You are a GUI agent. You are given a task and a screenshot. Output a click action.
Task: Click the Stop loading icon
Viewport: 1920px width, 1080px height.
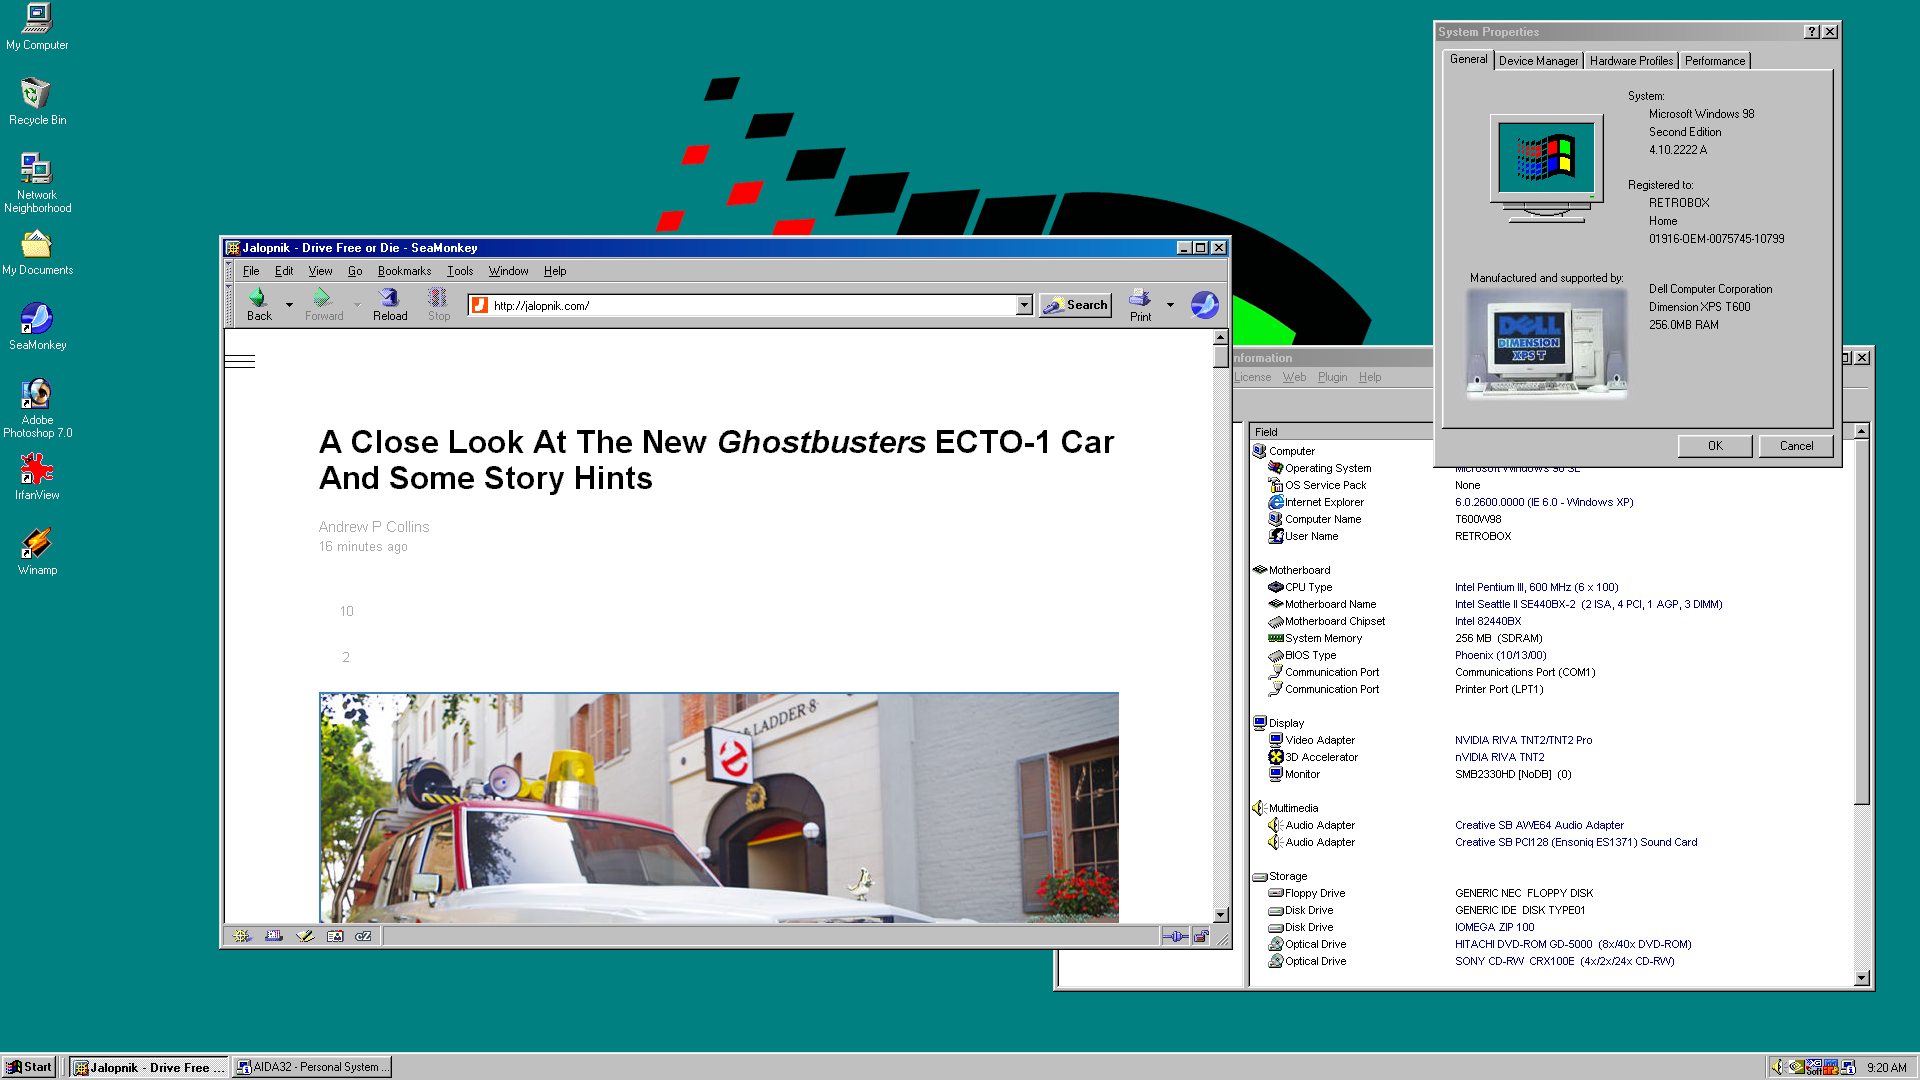pyautogui.click(x=438, y=305)
